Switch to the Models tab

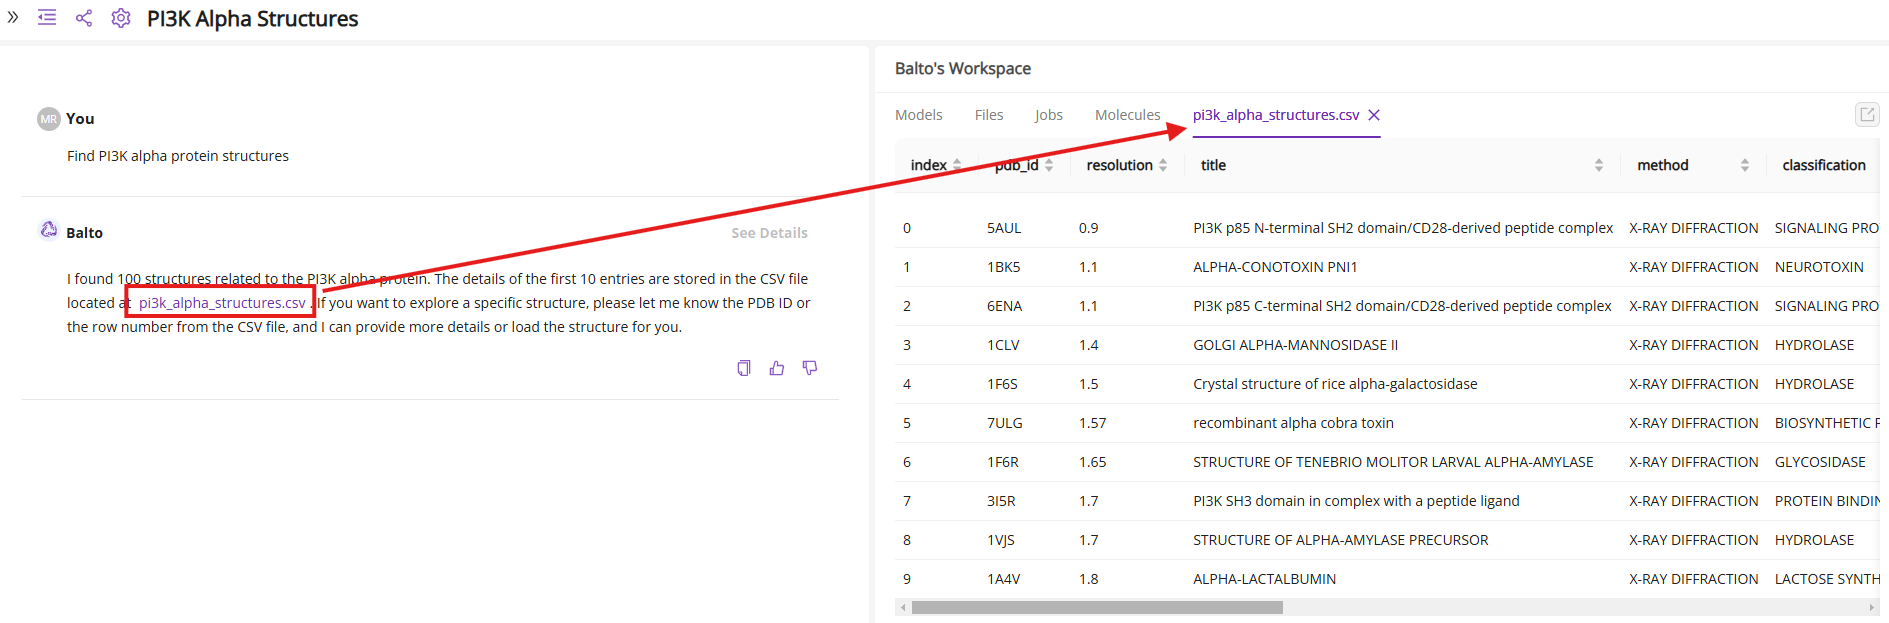(x=918, y=115)
